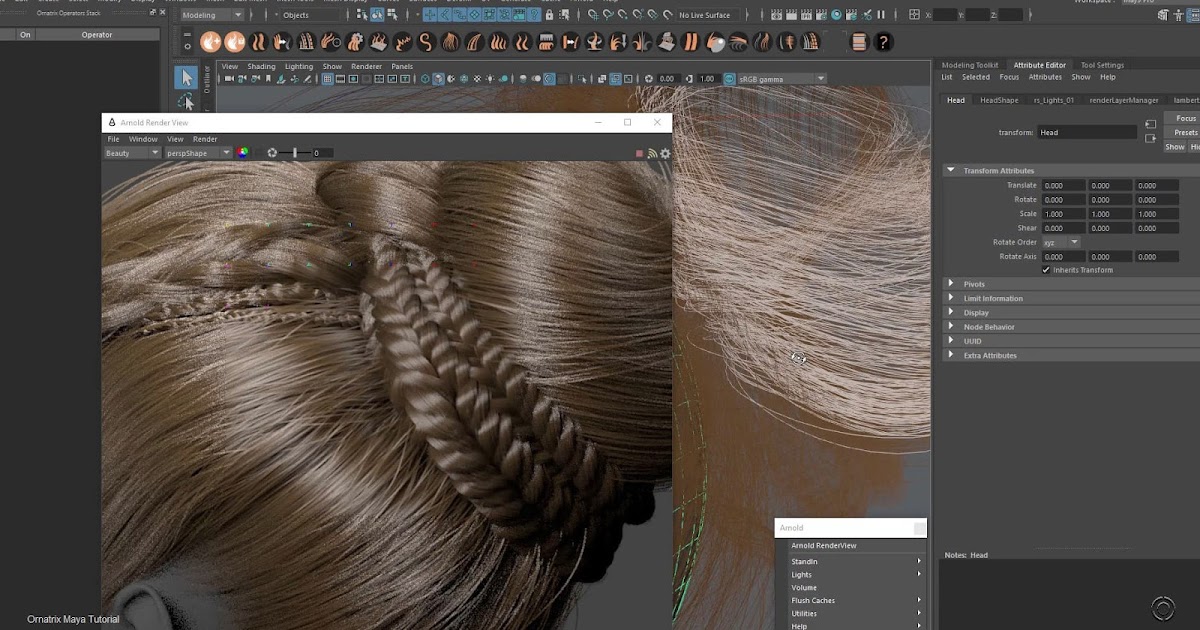The image size is (1200, 630).
Task: Open the gear settings icon in Arnold Render View
Action: pyautogui.click(x=665, y=153)
